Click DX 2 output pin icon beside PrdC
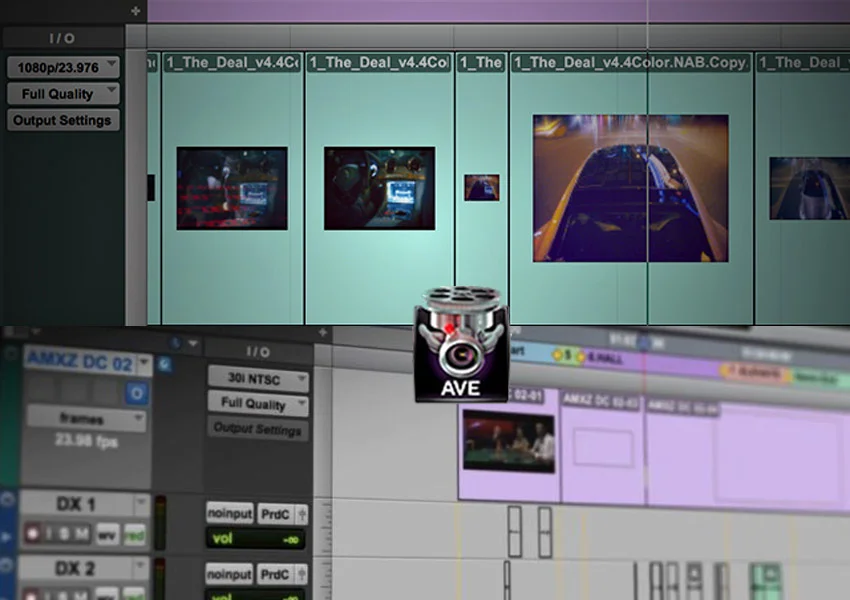 302,574
